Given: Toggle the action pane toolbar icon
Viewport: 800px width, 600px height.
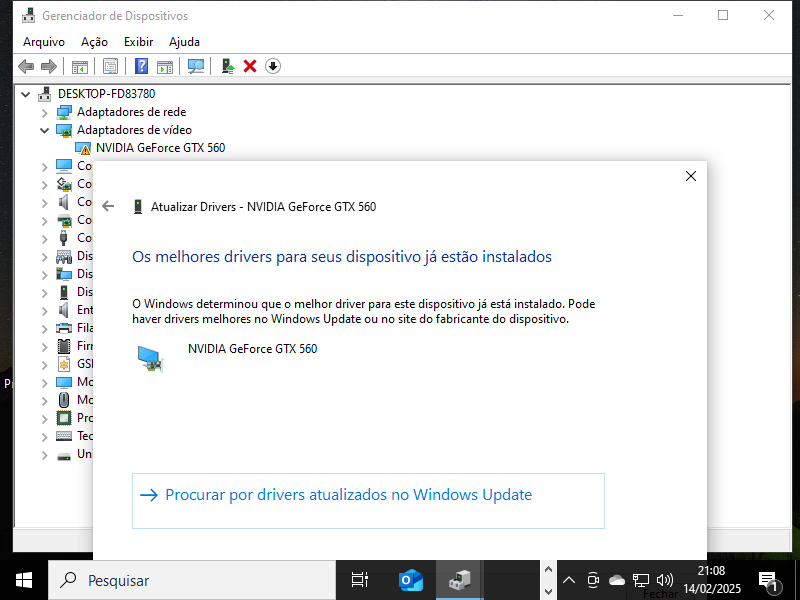Looking at the screenshot, I should [x=165, y=66].
